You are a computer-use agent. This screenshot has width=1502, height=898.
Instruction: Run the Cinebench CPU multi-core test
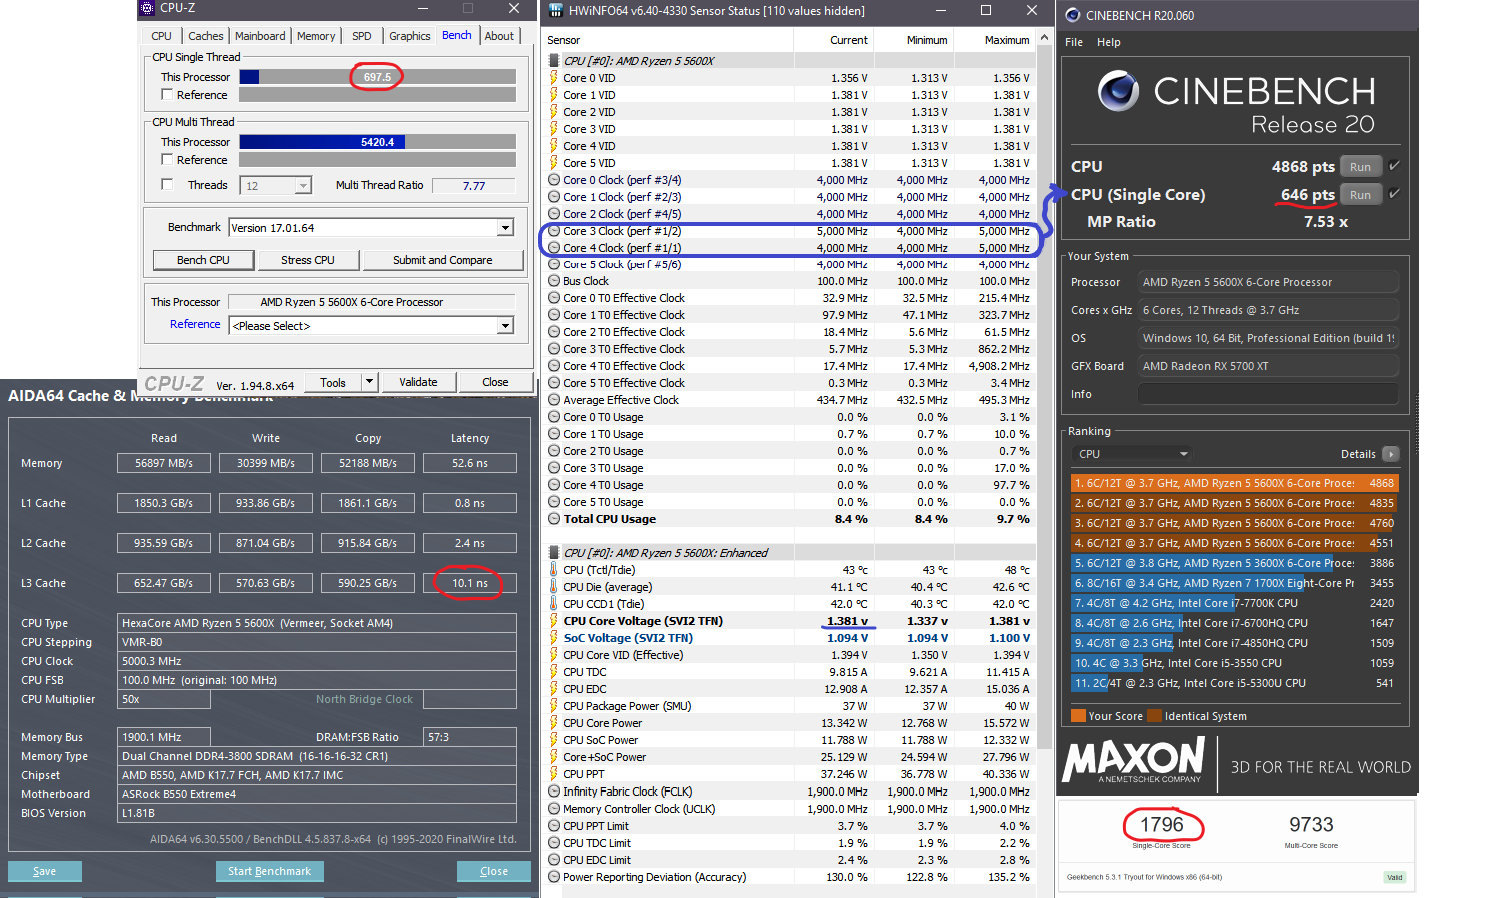[x=1360, y=167]
